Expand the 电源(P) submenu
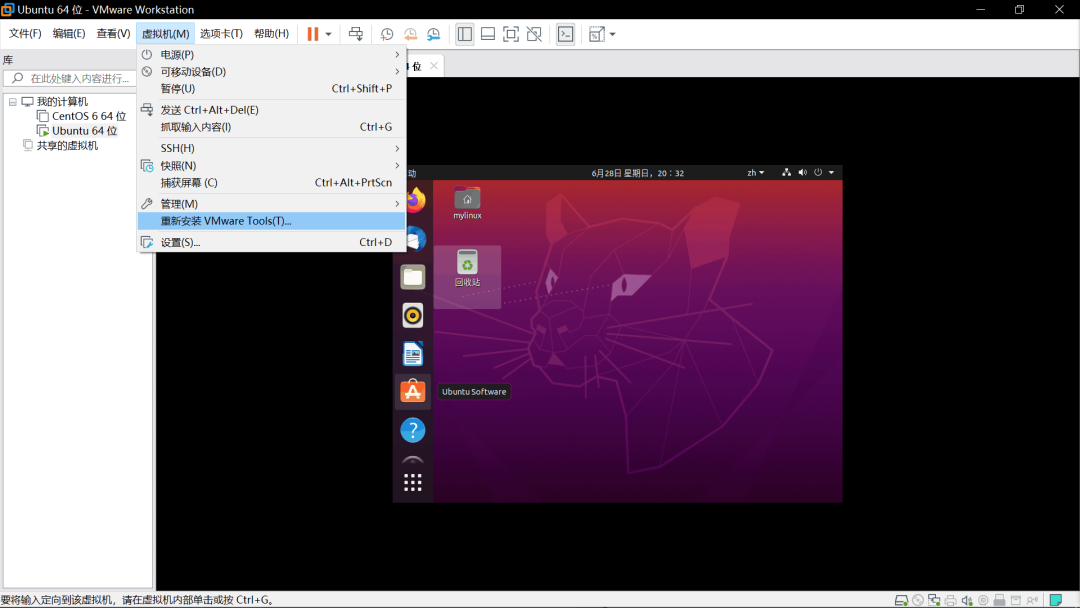Image resolution: width=1080 pixels, height=608 pixels. (271, 54)
